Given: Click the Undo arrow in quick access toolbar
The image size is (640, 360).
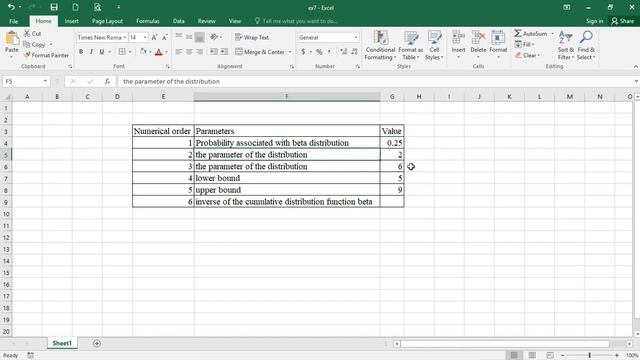Looking at the screenshot, I should click(x=11, y=7).
